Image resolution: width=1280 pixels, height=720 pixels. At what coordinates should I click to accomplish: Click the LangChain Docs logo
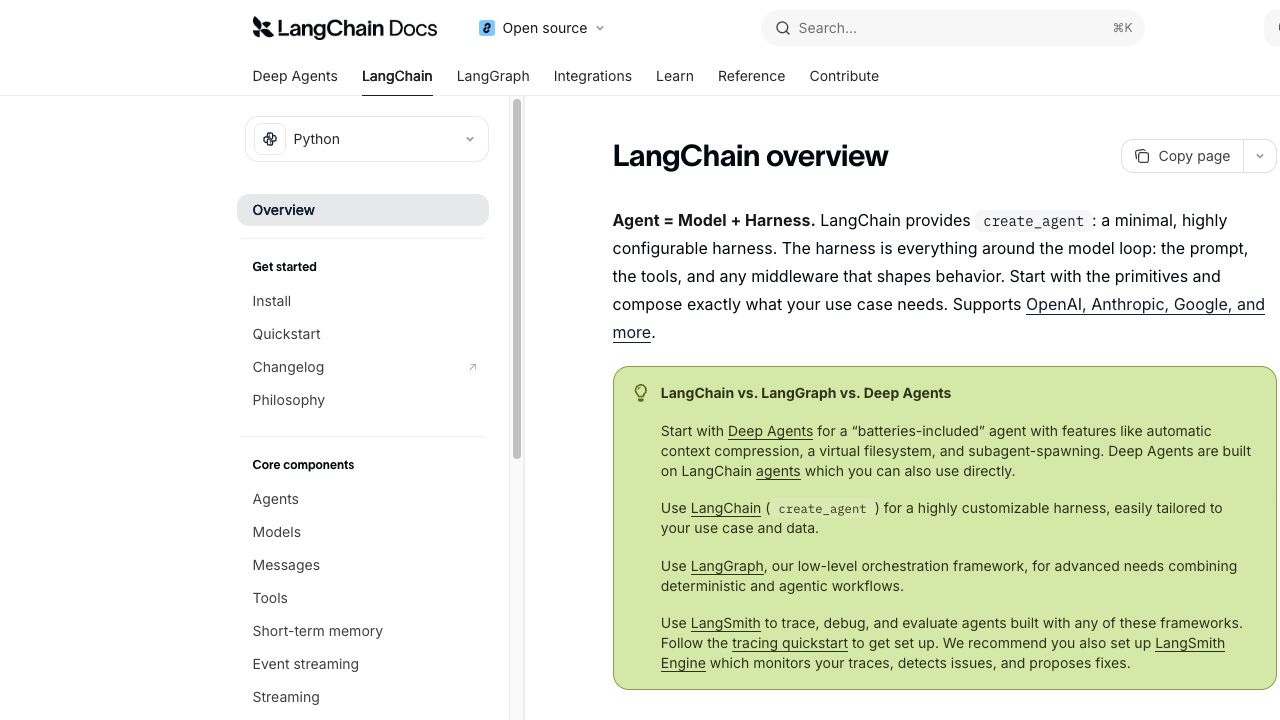pos(345,28)
